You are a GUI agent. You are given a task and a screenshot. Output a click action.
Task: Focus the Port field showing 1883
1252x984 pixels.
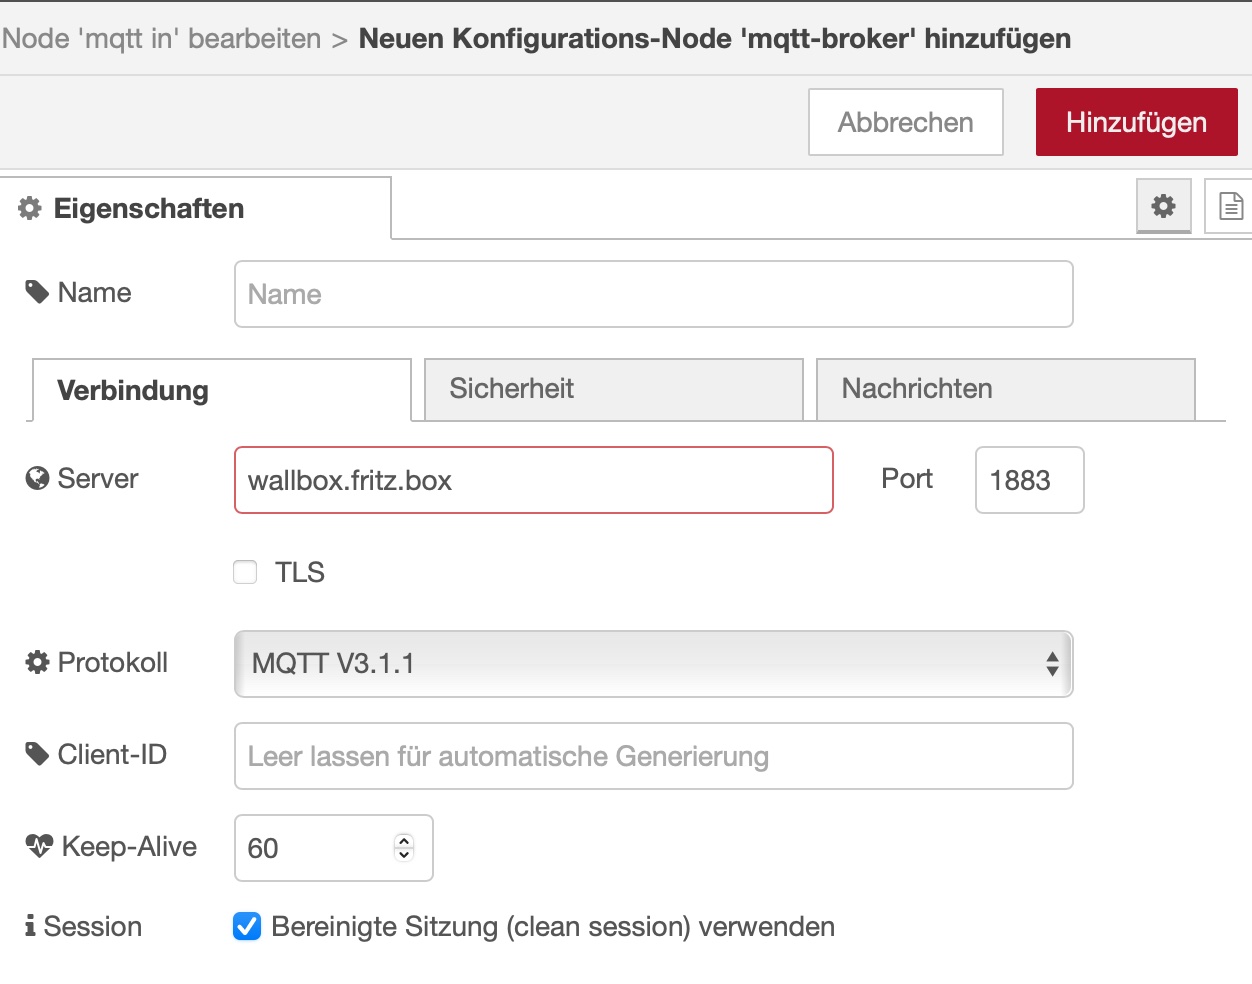[x=1029, y=480]
